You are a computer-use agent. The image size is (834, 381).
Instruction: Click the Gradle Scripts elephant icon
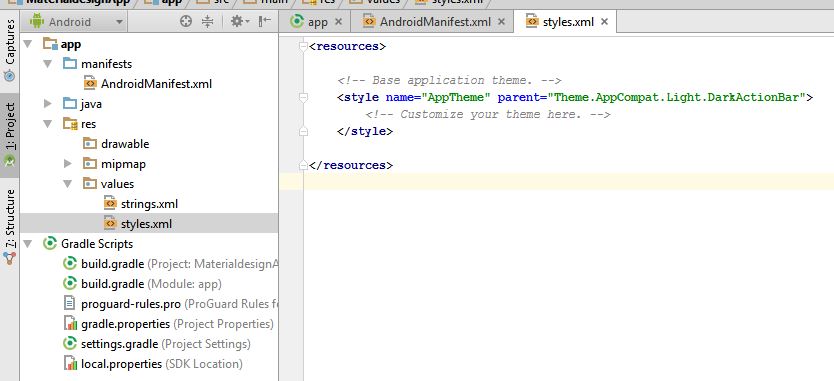tap(49, 244)
